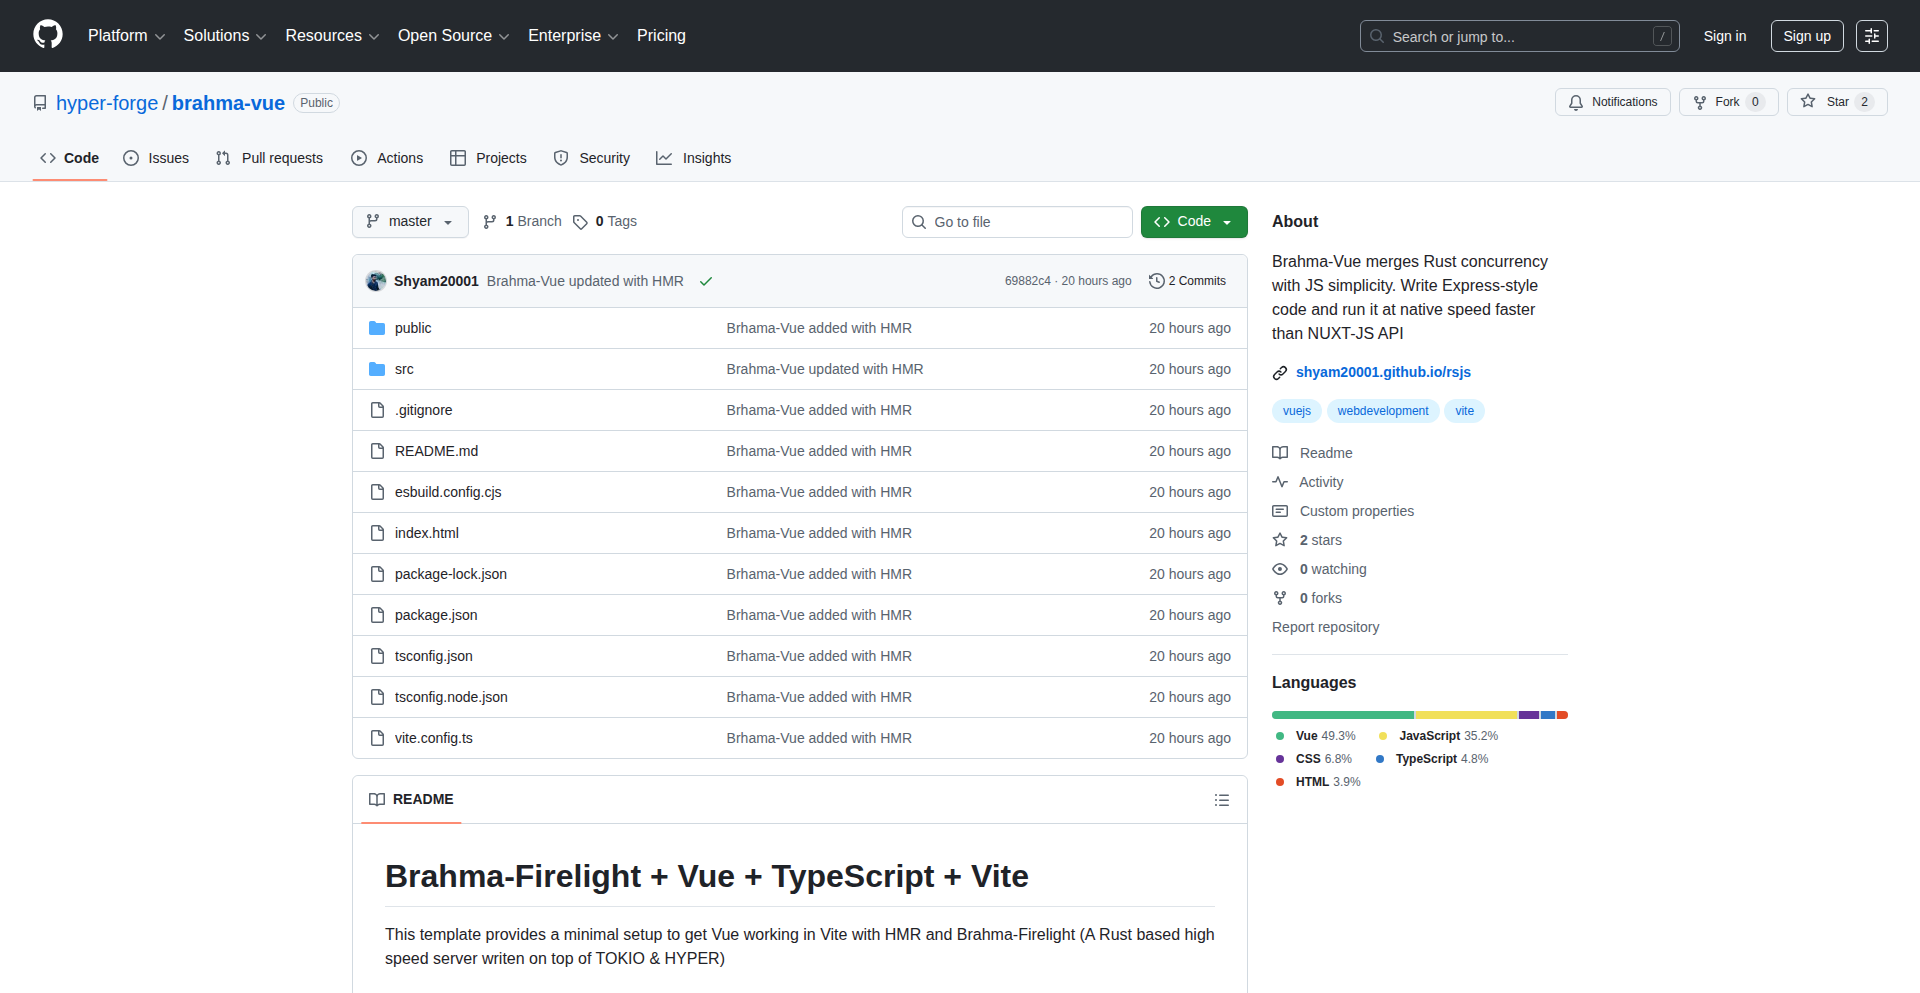Image resolution: width=1920 pixels, height=993 pixels.
Task: Click the Fork icon in repo header
Action: pos(1701,101)
